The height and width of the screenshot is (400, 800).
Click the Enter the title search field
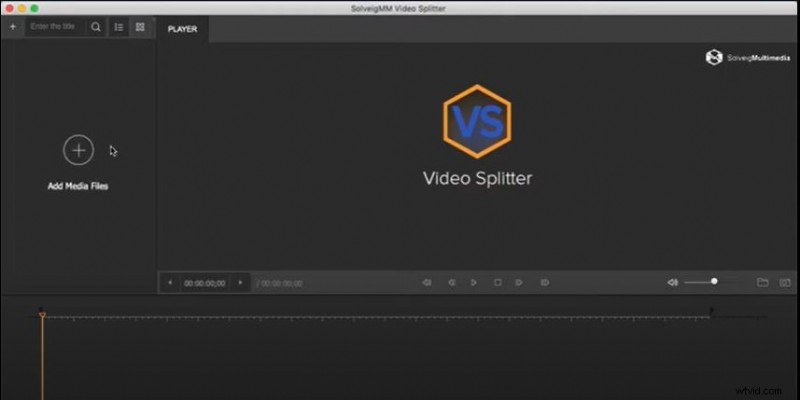point(55,27)
